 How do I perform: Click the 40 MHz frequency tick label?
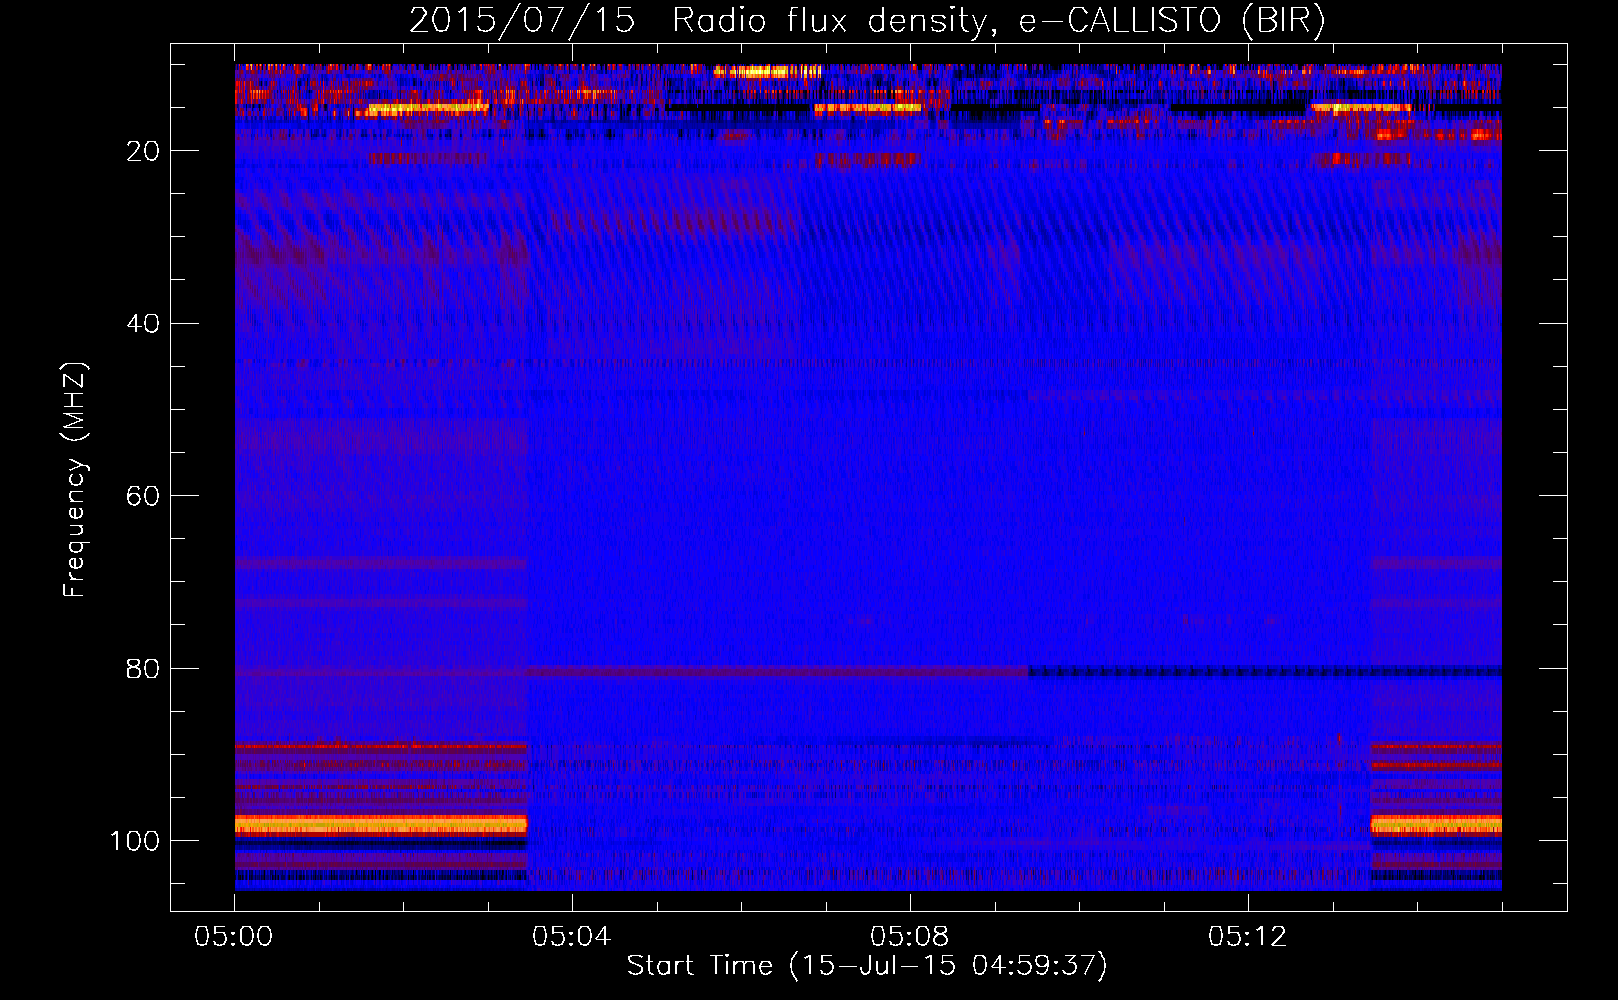pyautogui.click(x=143, y=324)
